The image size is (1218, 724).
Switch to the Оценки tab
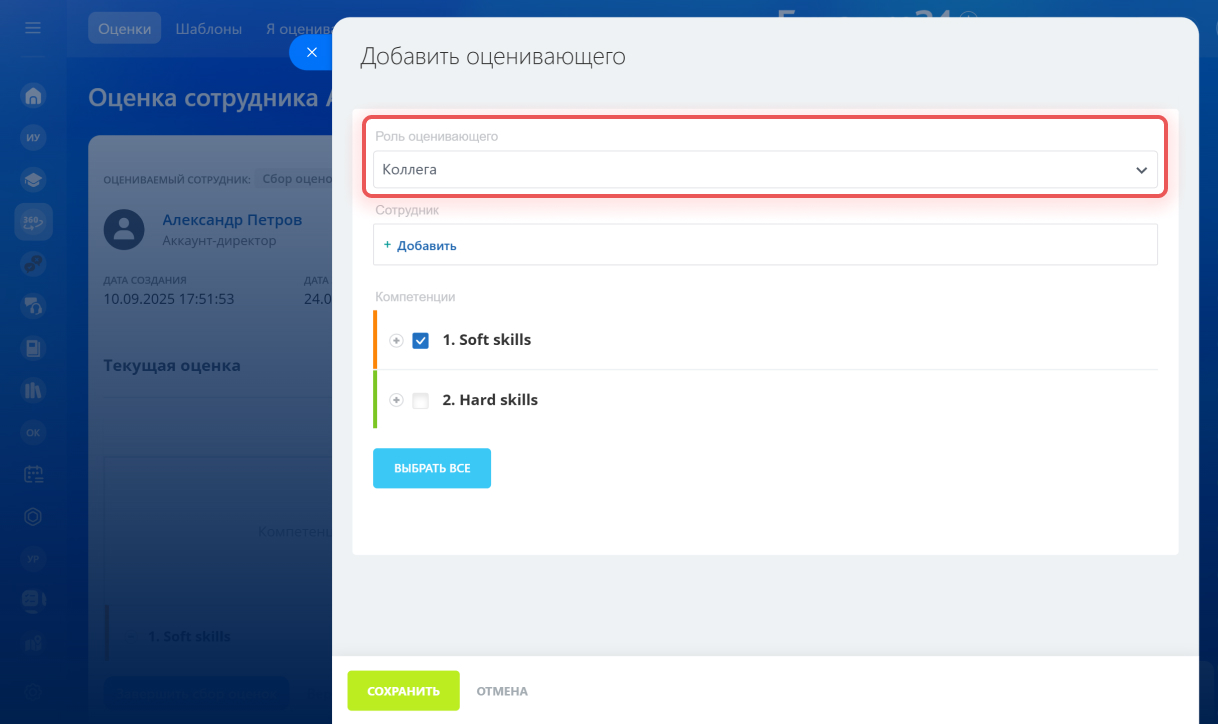[124, 29]
